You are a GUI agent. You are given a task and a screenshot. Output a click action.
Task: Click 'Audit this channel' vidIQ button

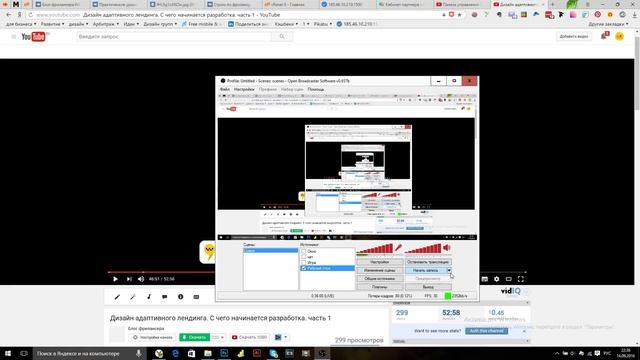pos(487,331)
